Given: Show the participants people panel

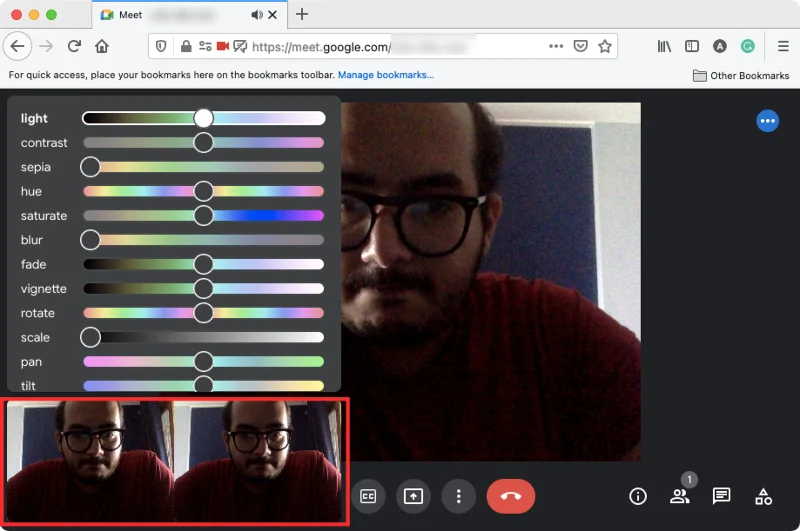Looking at the screenshot, I should tap(680, 496).
